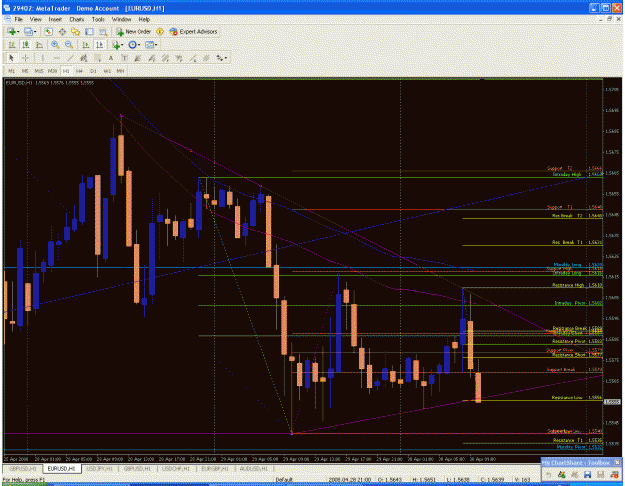Select the Text Label 'T' tool
The height and width of the screenshot is (486, 625).
124,58
